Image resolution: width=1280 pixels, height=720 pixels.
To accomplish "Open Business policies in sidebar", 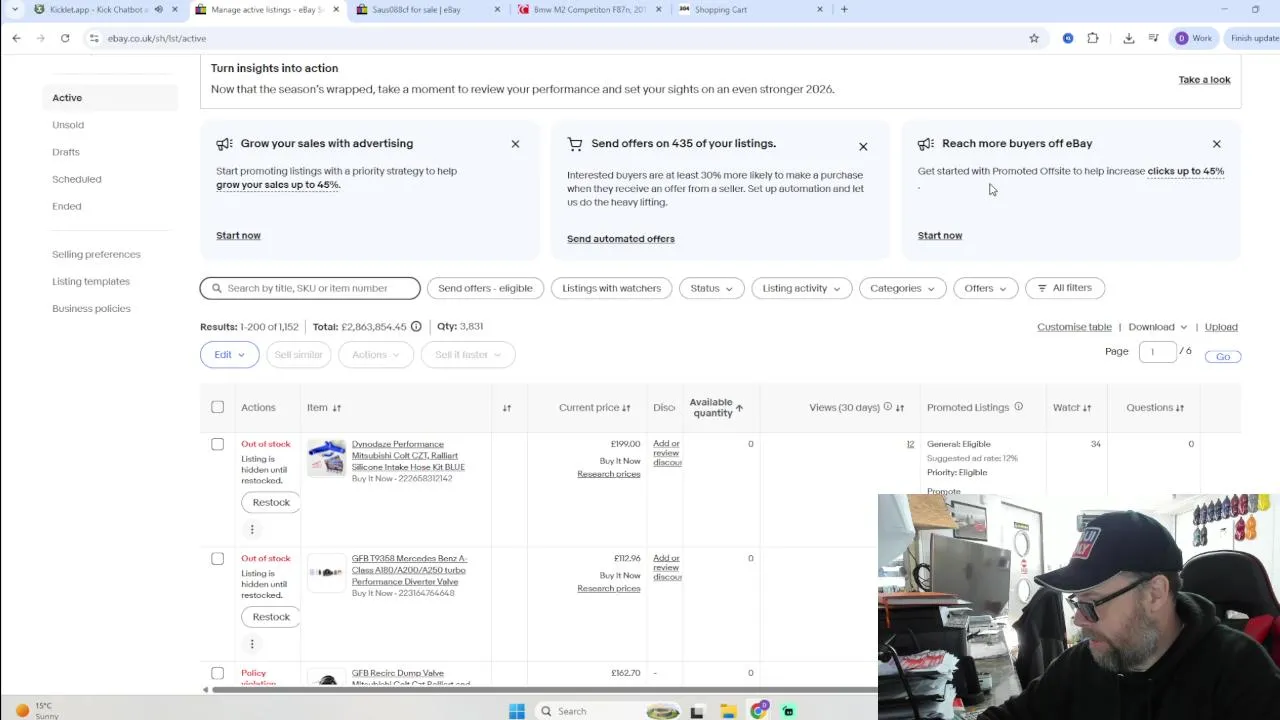I will pyautogui.click(x=91, y=308).
